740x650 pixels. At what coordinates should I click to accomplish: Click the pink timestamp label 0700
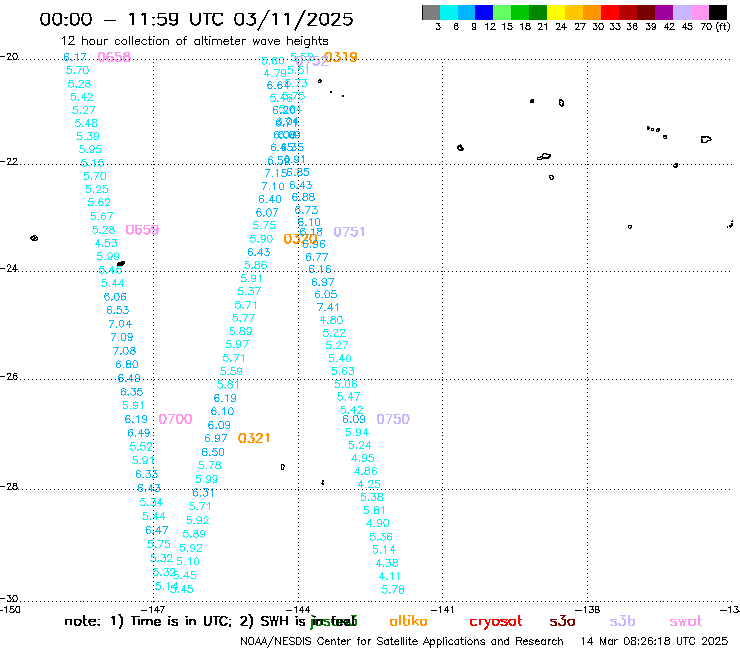[175, 419]
